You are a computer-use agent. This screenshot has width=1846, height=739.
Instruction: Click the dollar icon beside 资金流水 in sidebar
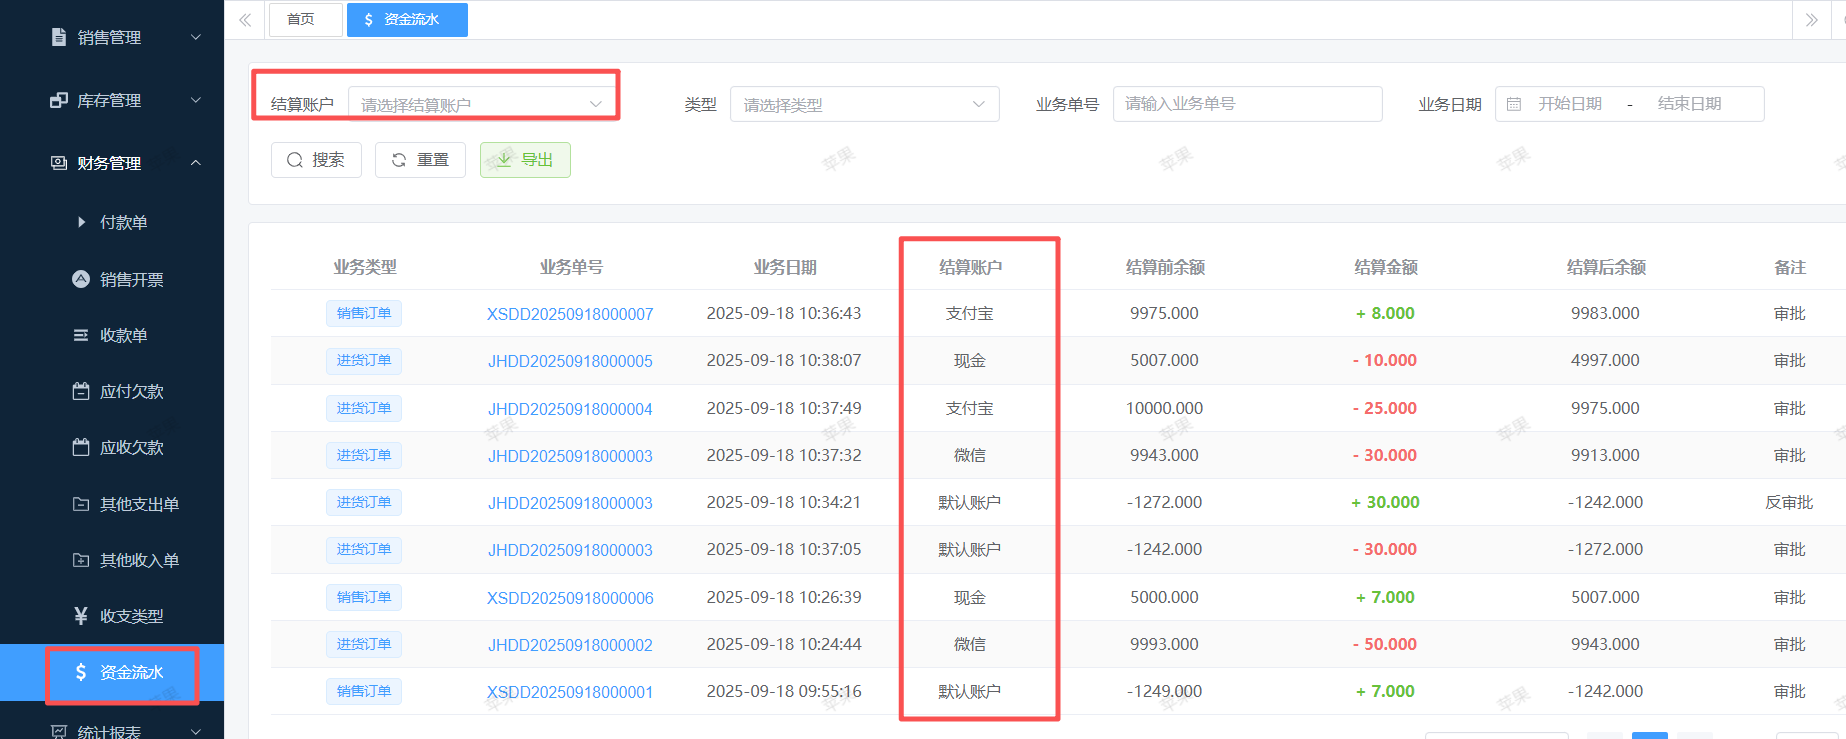click(x=81, y=672)
